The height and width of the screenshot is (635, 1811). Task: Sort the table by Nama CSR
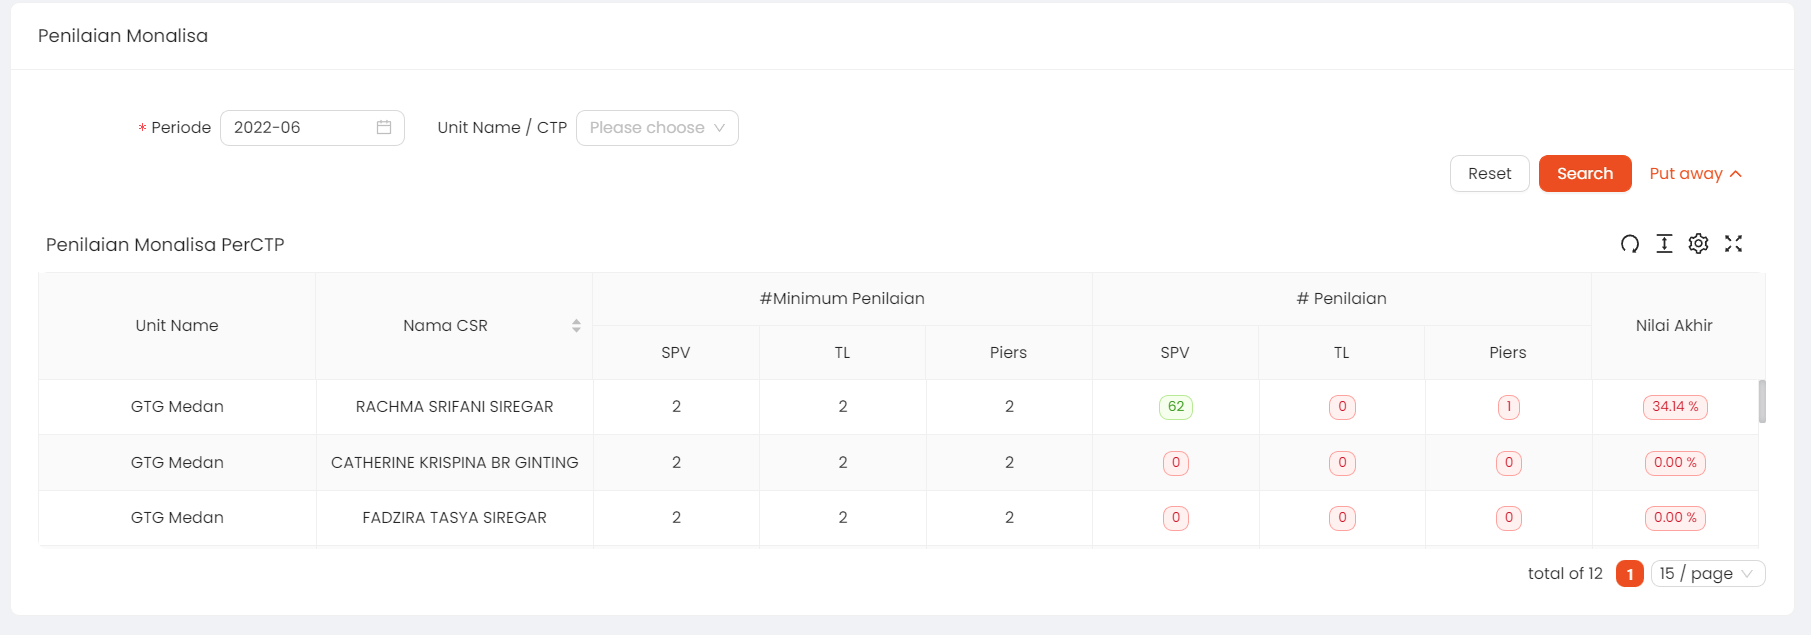(x=577, y=325)
